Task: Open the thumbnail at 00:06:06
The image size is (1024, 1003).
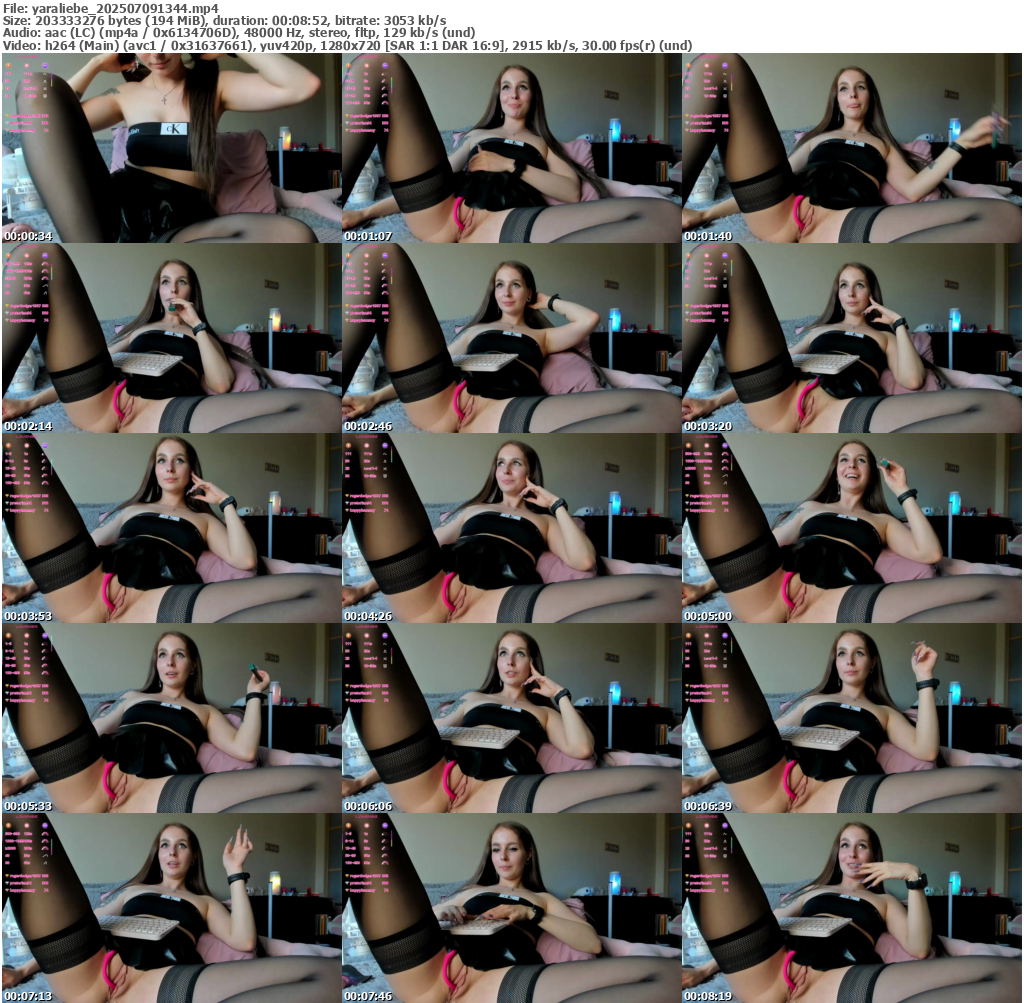Action: pos(511,718)
